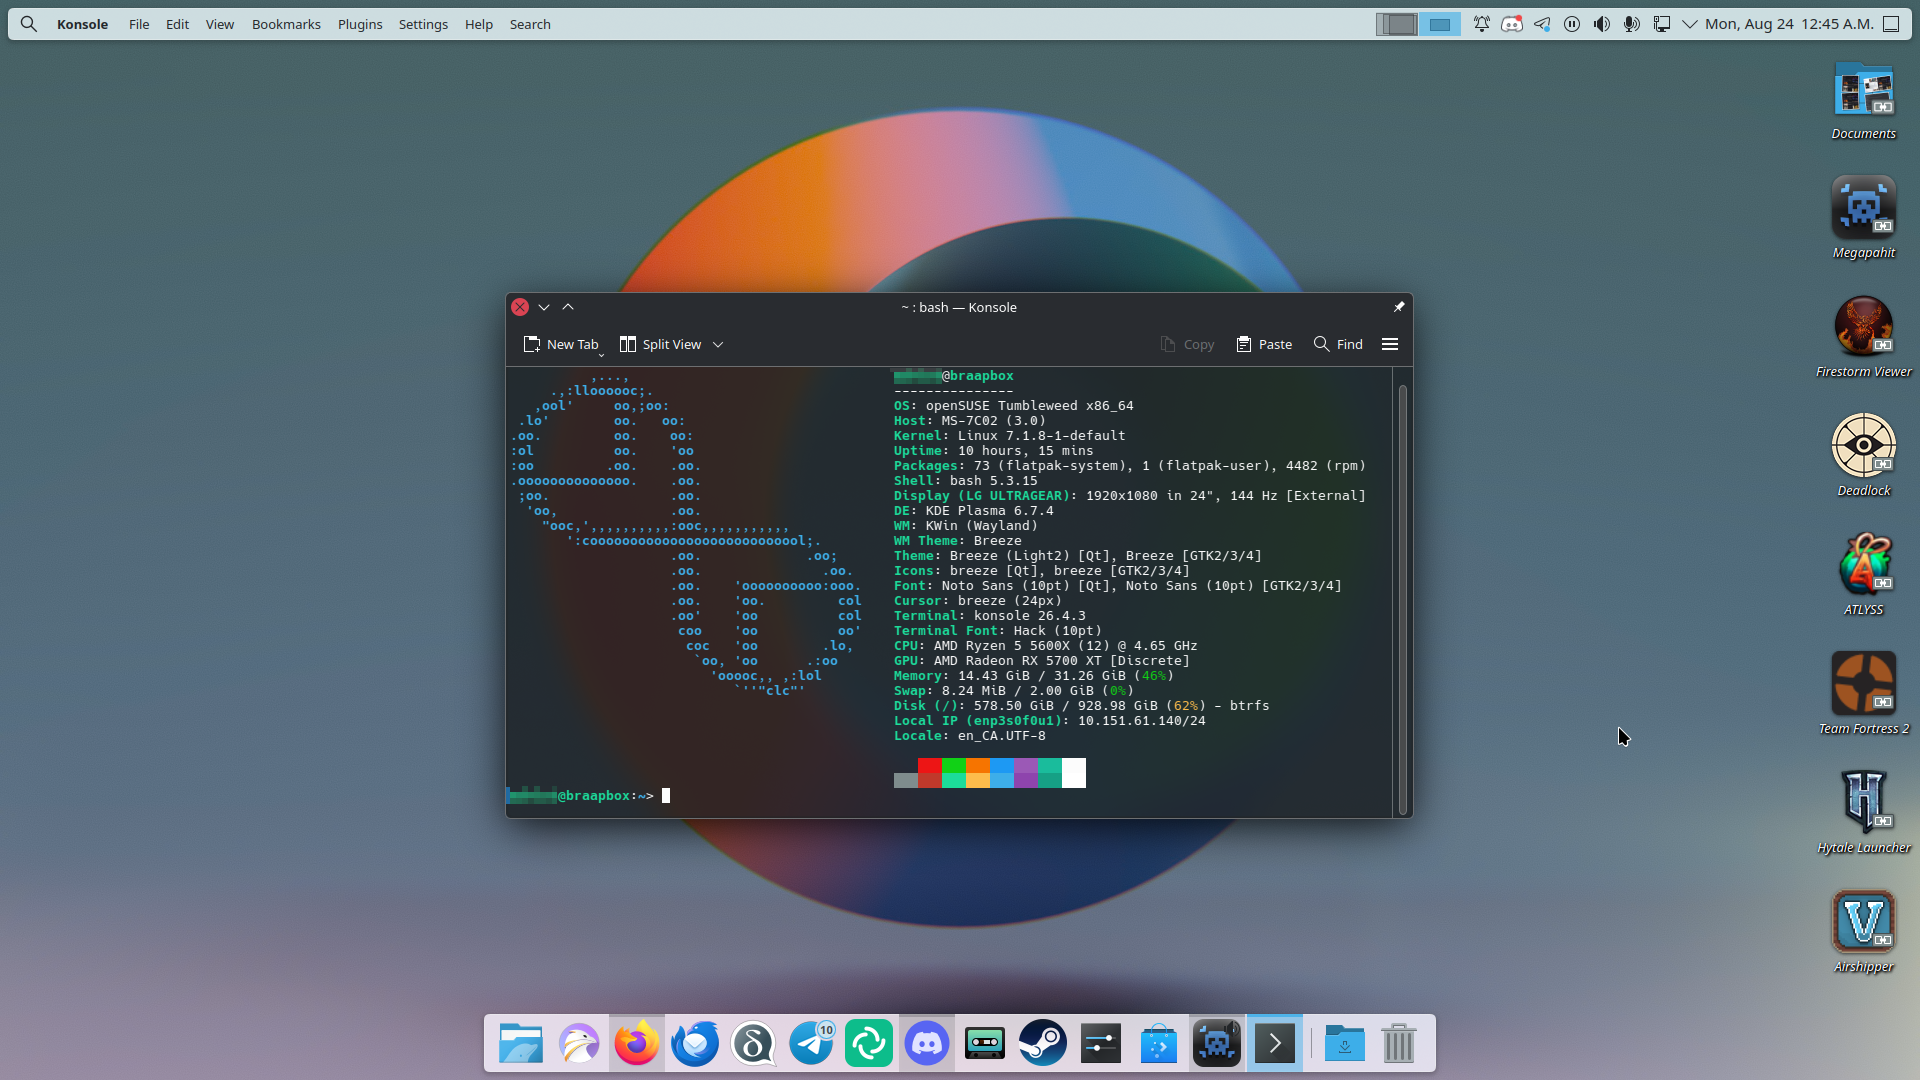Viewport: 1920px width, 1080px height.
Task: Open the search magnifier in the top panel
Action: pyautogui.click(x=29, y=24)
